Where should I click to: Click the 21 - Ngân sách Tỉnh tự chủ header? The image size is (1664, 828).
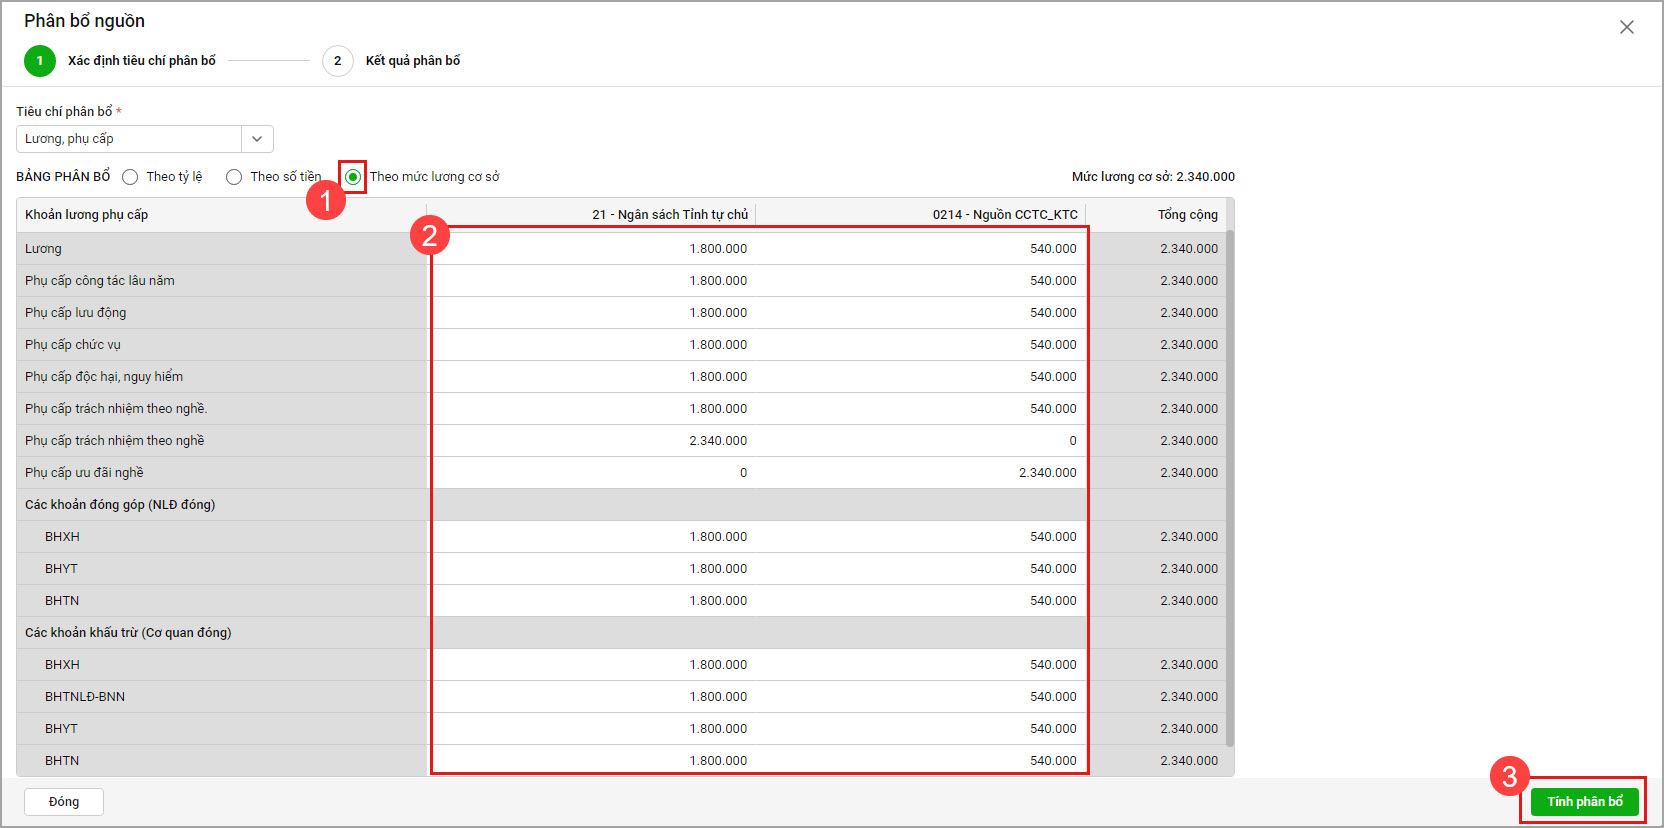click(x=669, y=215)
